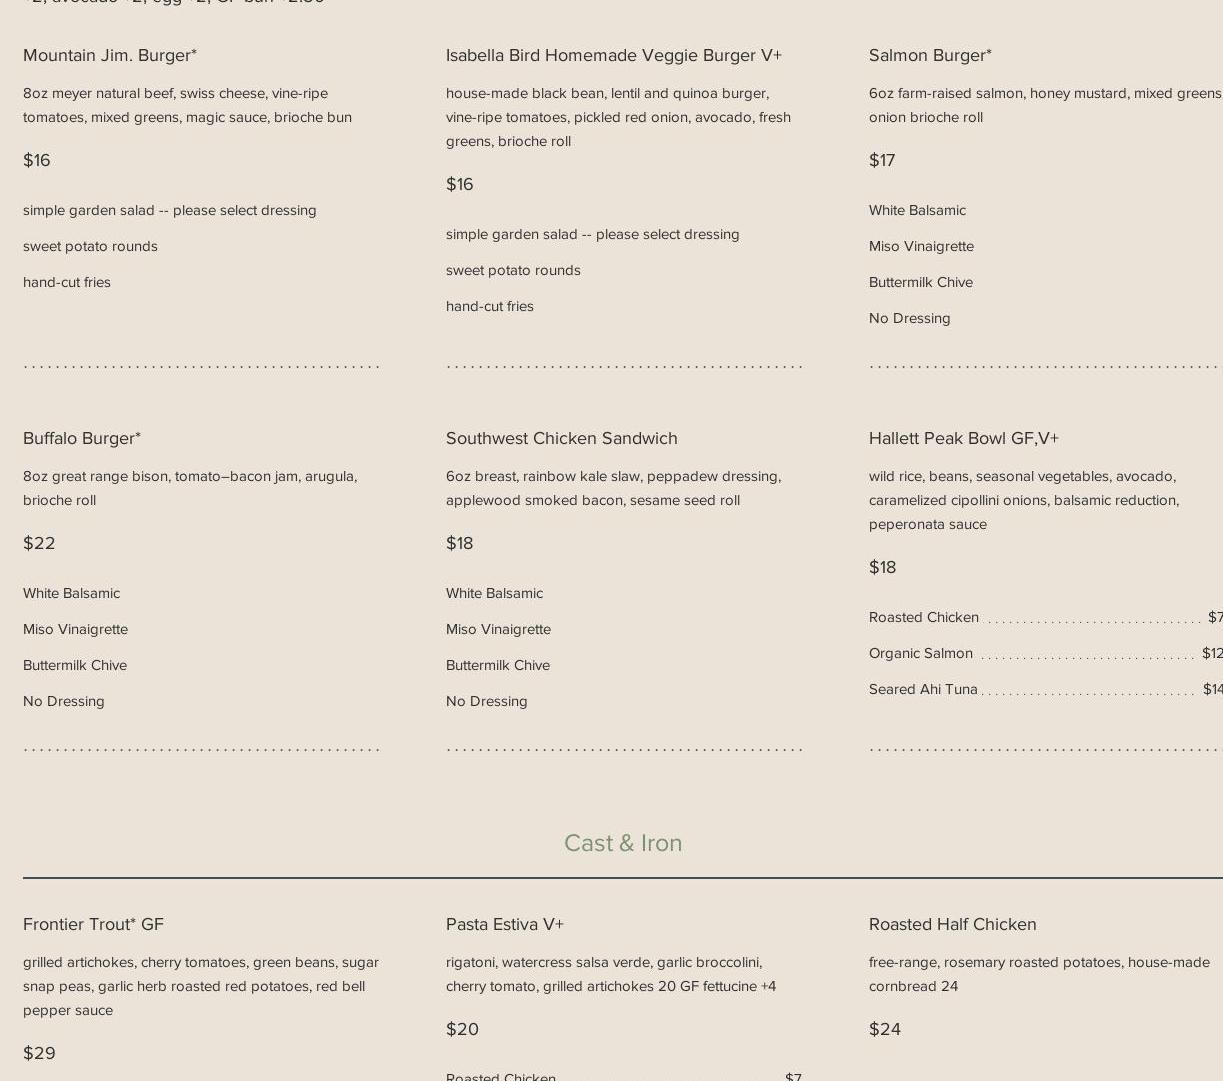Click the Cast & Iron section heading
Viewport: 1223px width, 1081px height.
point(622,843)
